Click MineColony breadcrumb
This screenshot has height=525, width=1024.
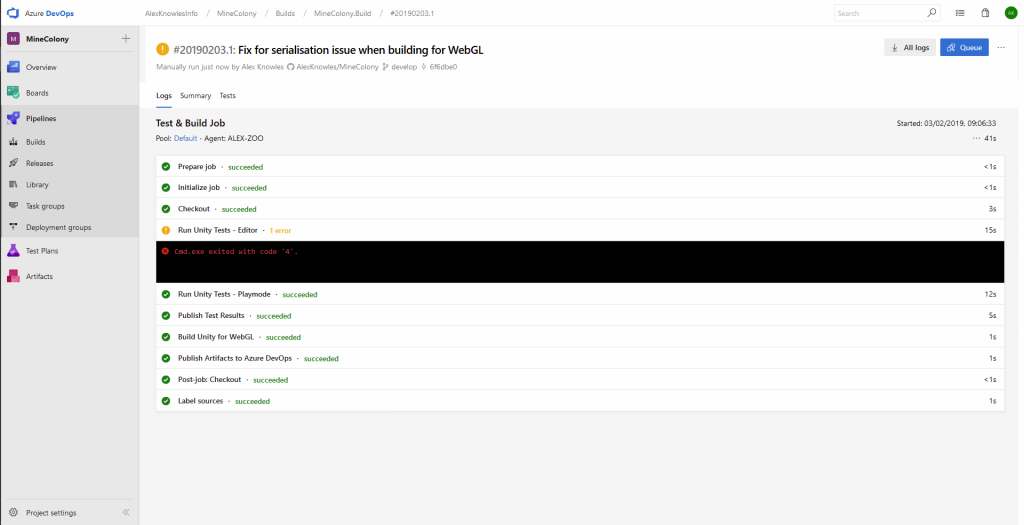(x=234, y=13)
